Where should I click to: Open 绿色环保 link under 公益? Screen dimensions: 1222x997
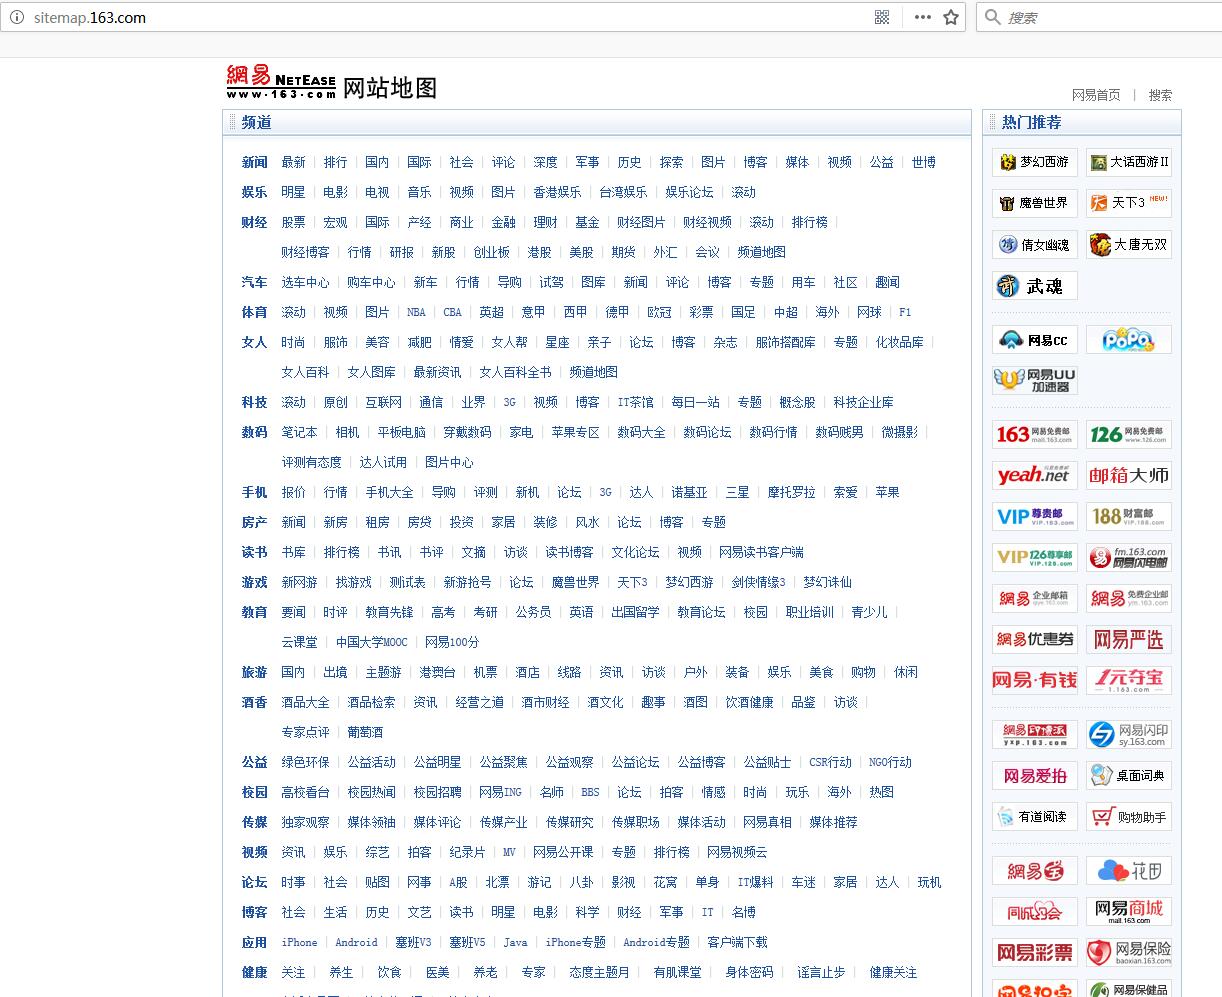pyautogui.click(x=305, y=762)
